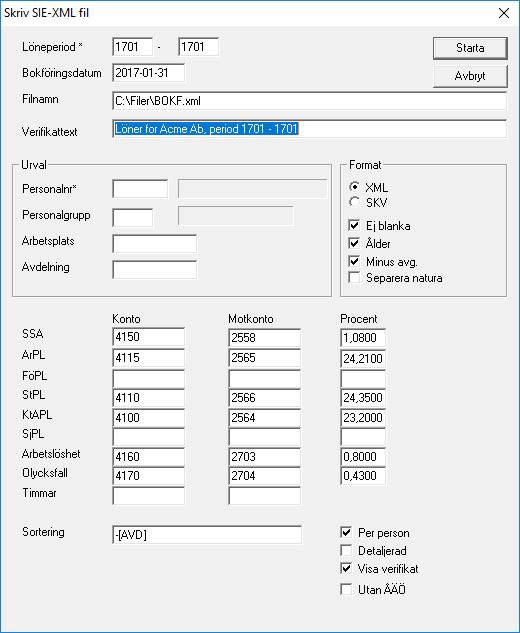The width and height of the screenshot is (520, 633).
Task: Click the KtAPL Konto field 4100
Action: pos(149,418)
